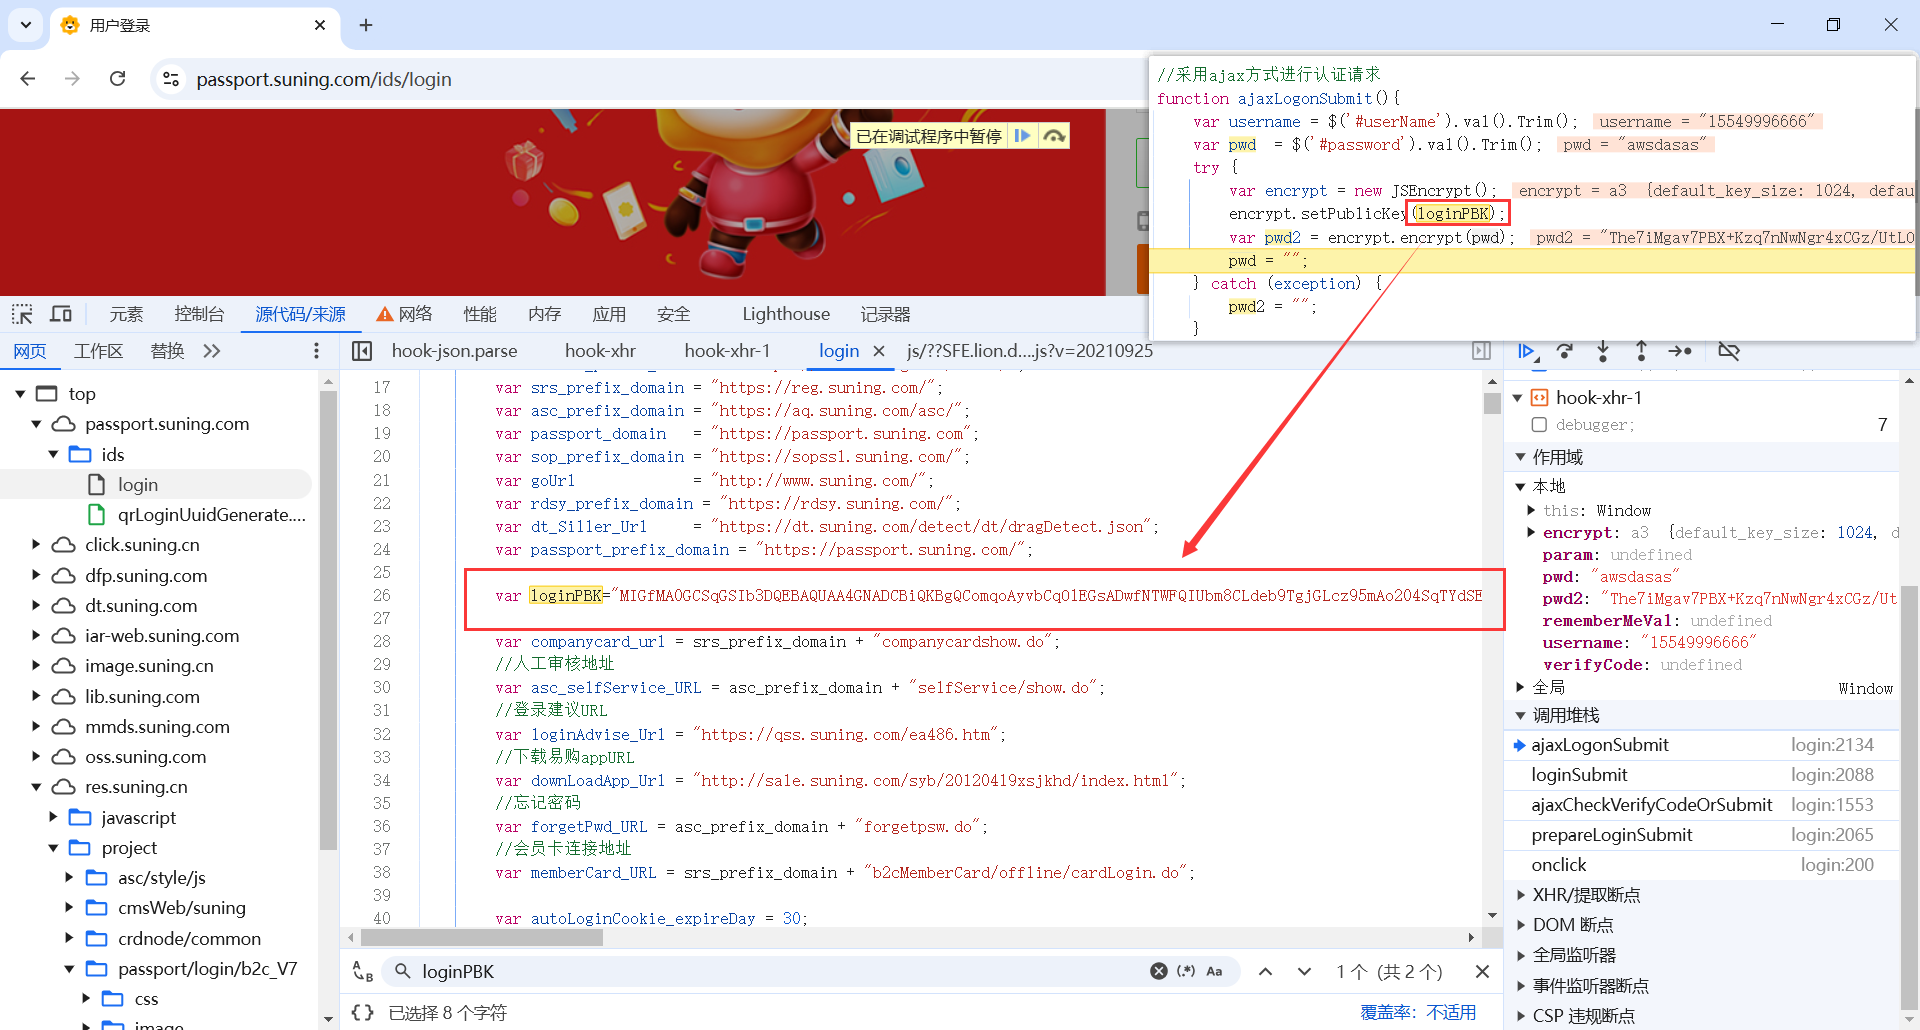Collapse the ids folder
Viewport: 1920px width, 1030px height.
pos(53,454)
